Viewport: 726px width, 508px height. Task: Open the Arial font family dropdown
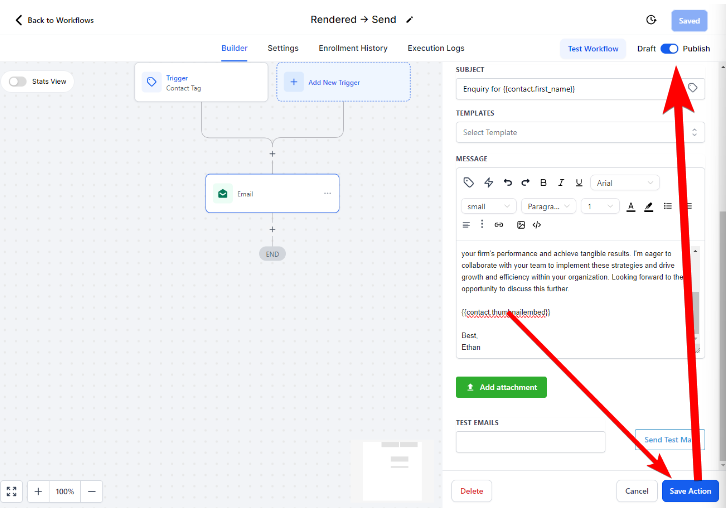[x=625, y=183]
